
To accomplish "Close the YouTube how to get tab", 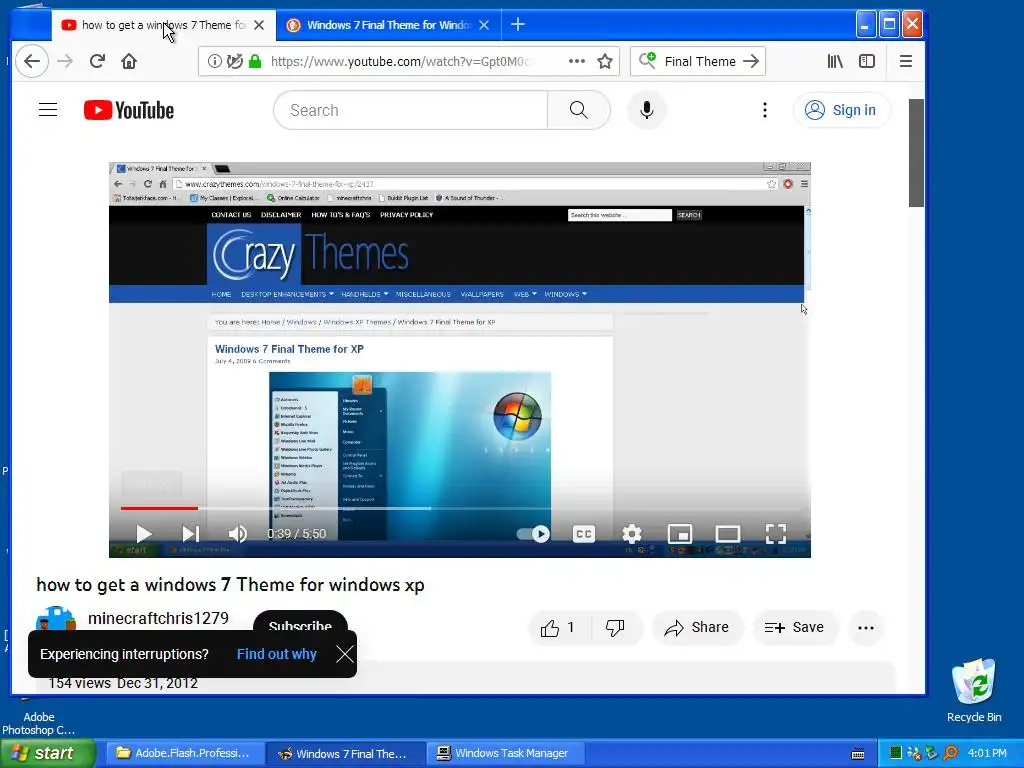I will coord(259,25).
